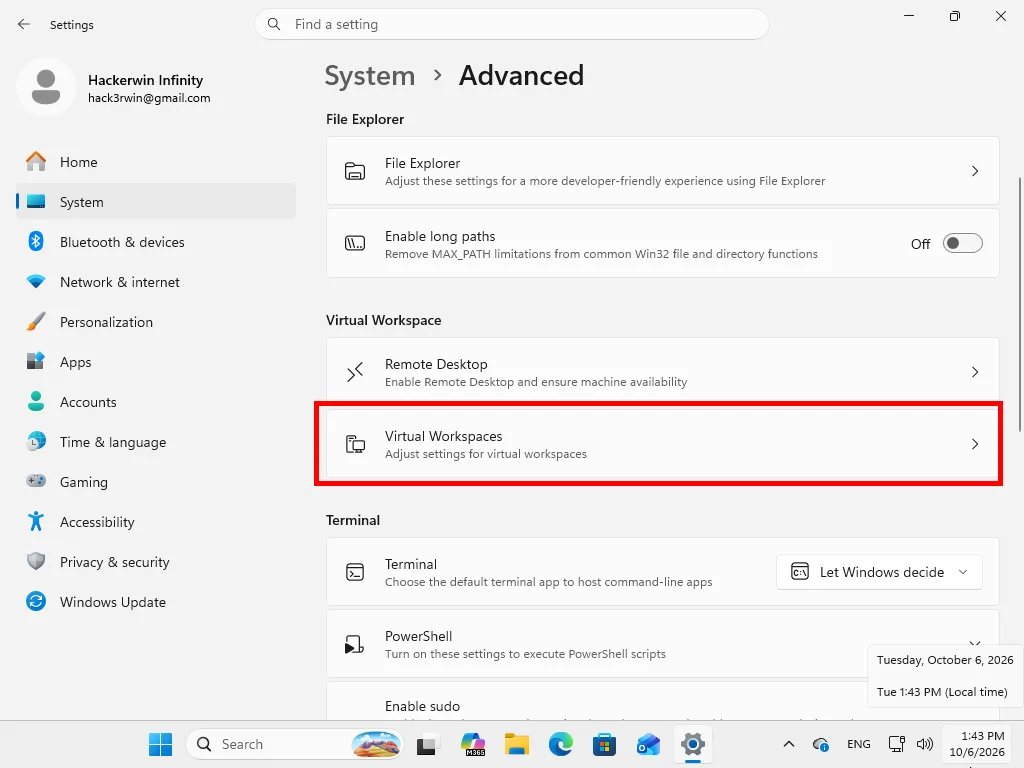Click the Virtual Workspaces monitor icon
Screen dimensions: 1024x768
click(x=355, y=444)
